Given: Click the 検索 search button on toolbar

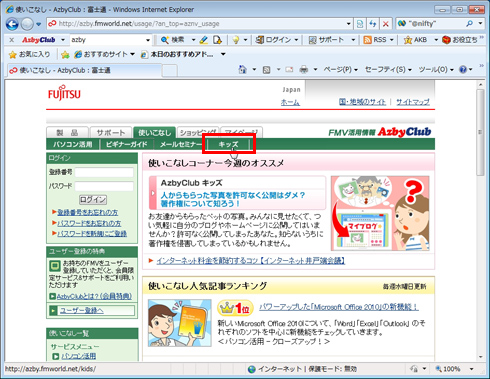Looking at the screenshot, I should point(173,40).
